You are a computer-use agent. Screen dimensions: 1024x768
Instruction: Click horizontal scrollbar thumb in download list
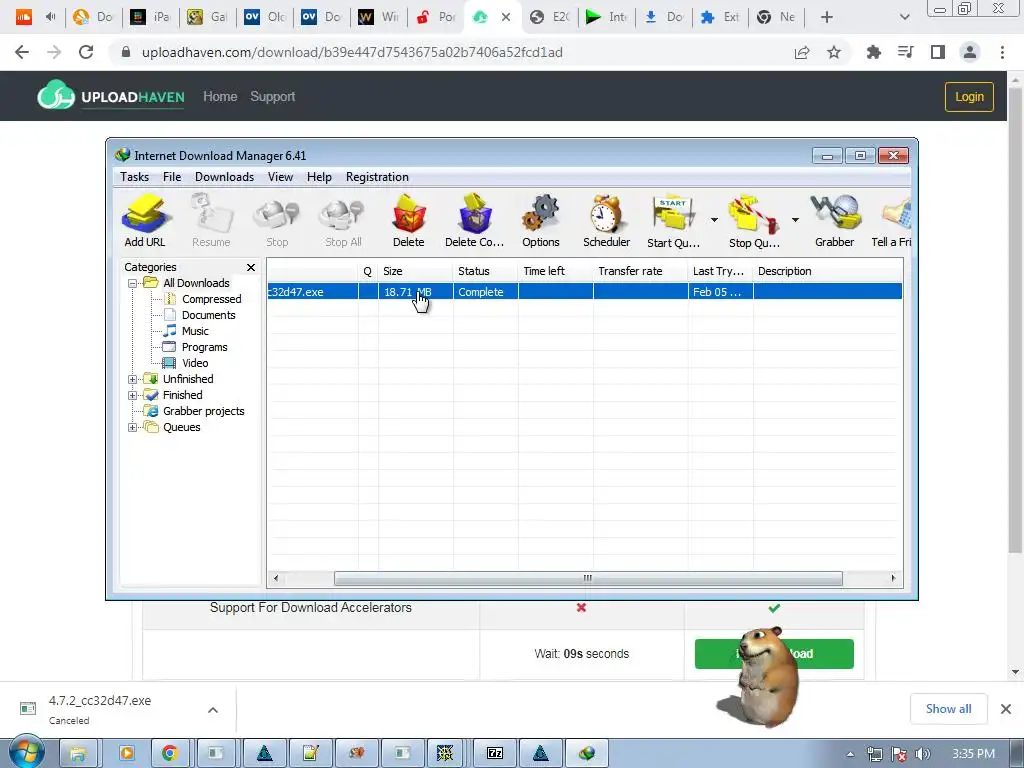[x=588, y=578]
